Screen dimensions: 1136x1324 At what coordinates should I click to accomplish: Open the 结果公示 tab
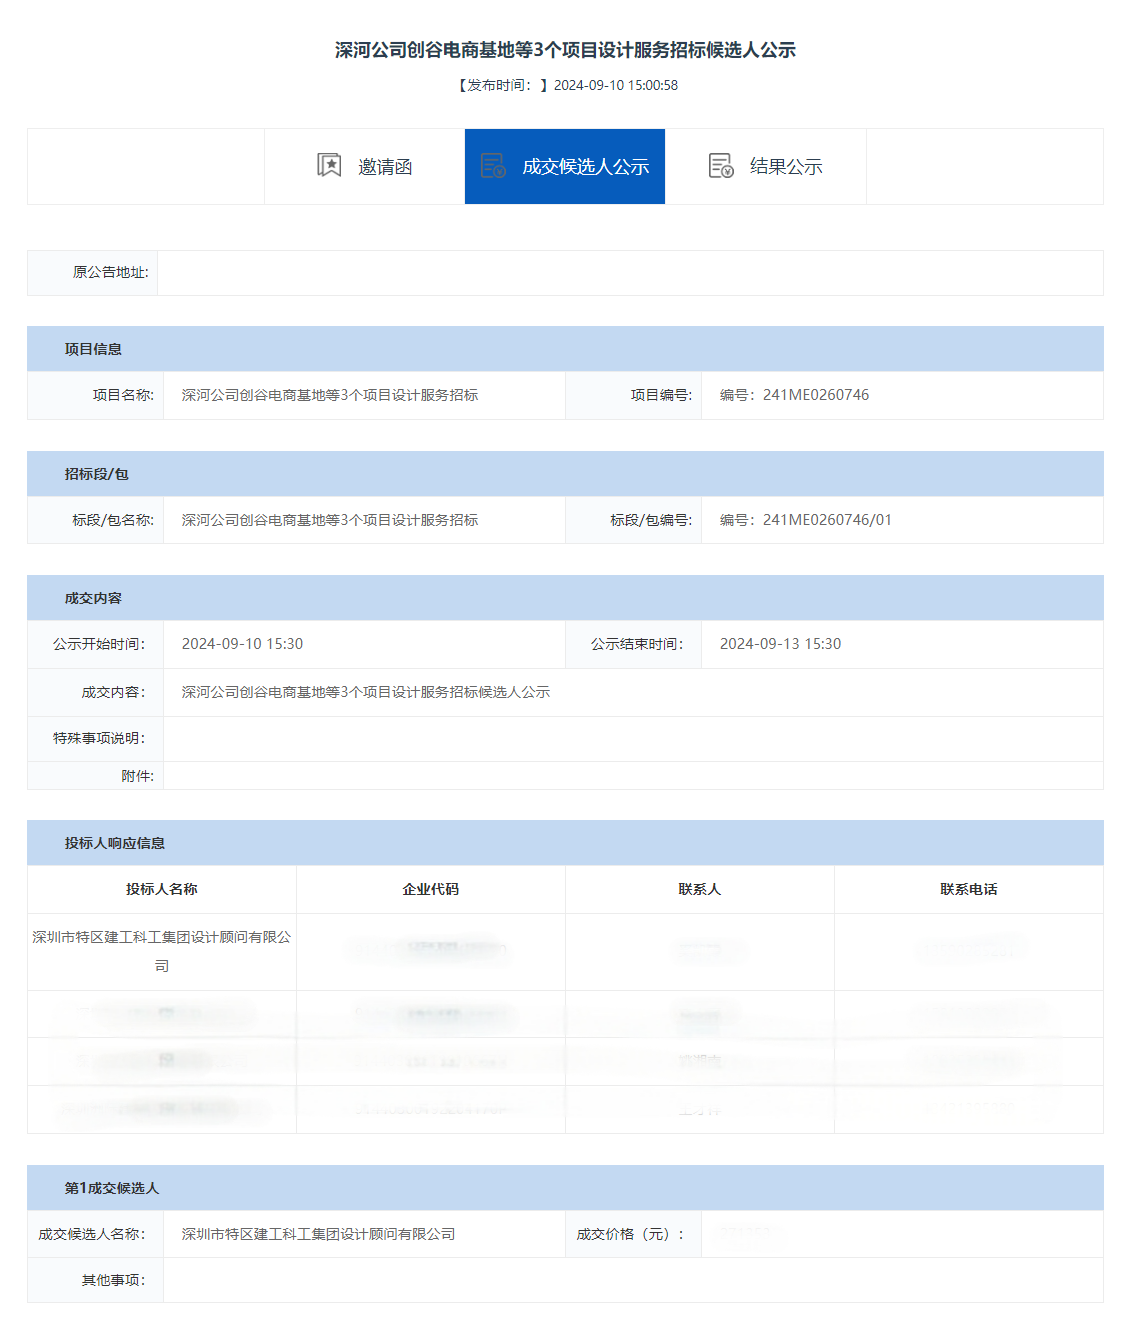pyautogui.click(x=766, y=166)
